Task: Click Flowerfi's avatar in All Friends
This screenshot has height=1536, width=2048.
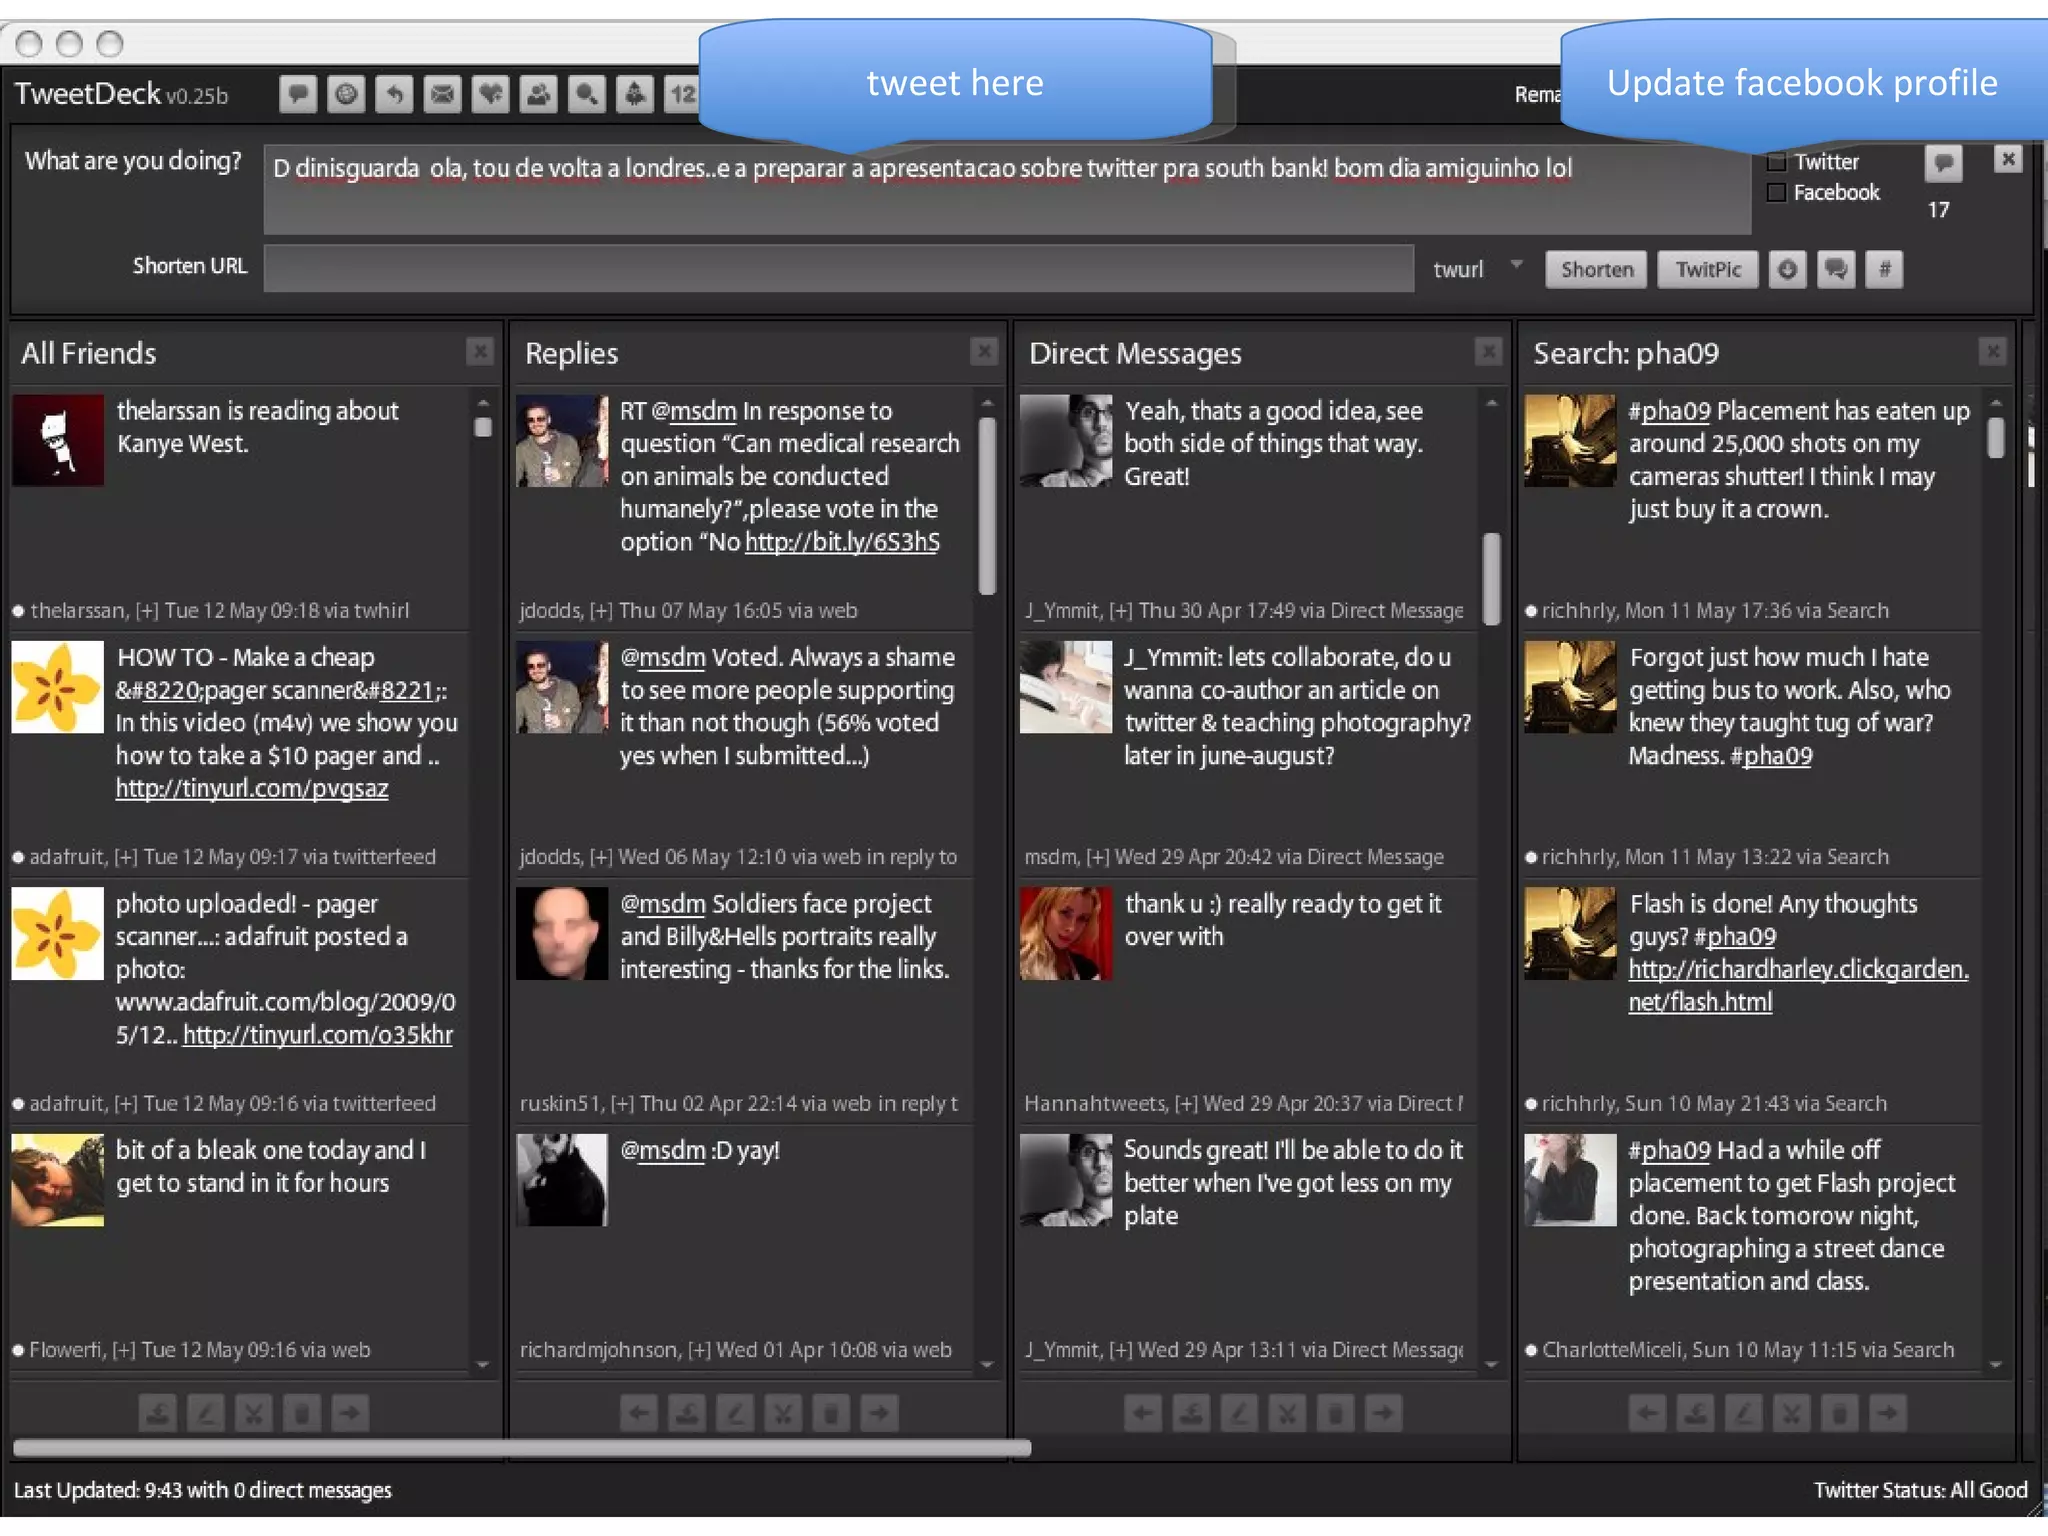Action: [58, 1180]
